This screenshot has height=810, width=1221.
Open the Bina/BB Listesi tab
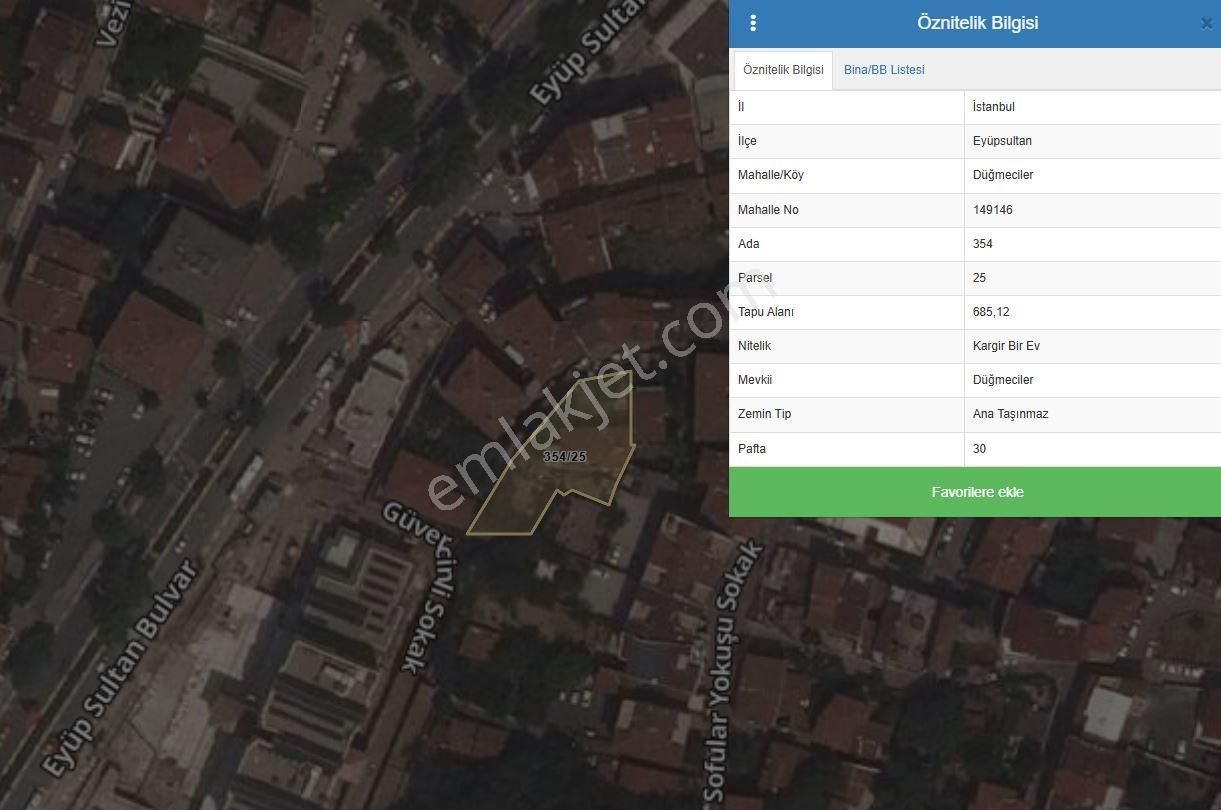coord(884,70)
